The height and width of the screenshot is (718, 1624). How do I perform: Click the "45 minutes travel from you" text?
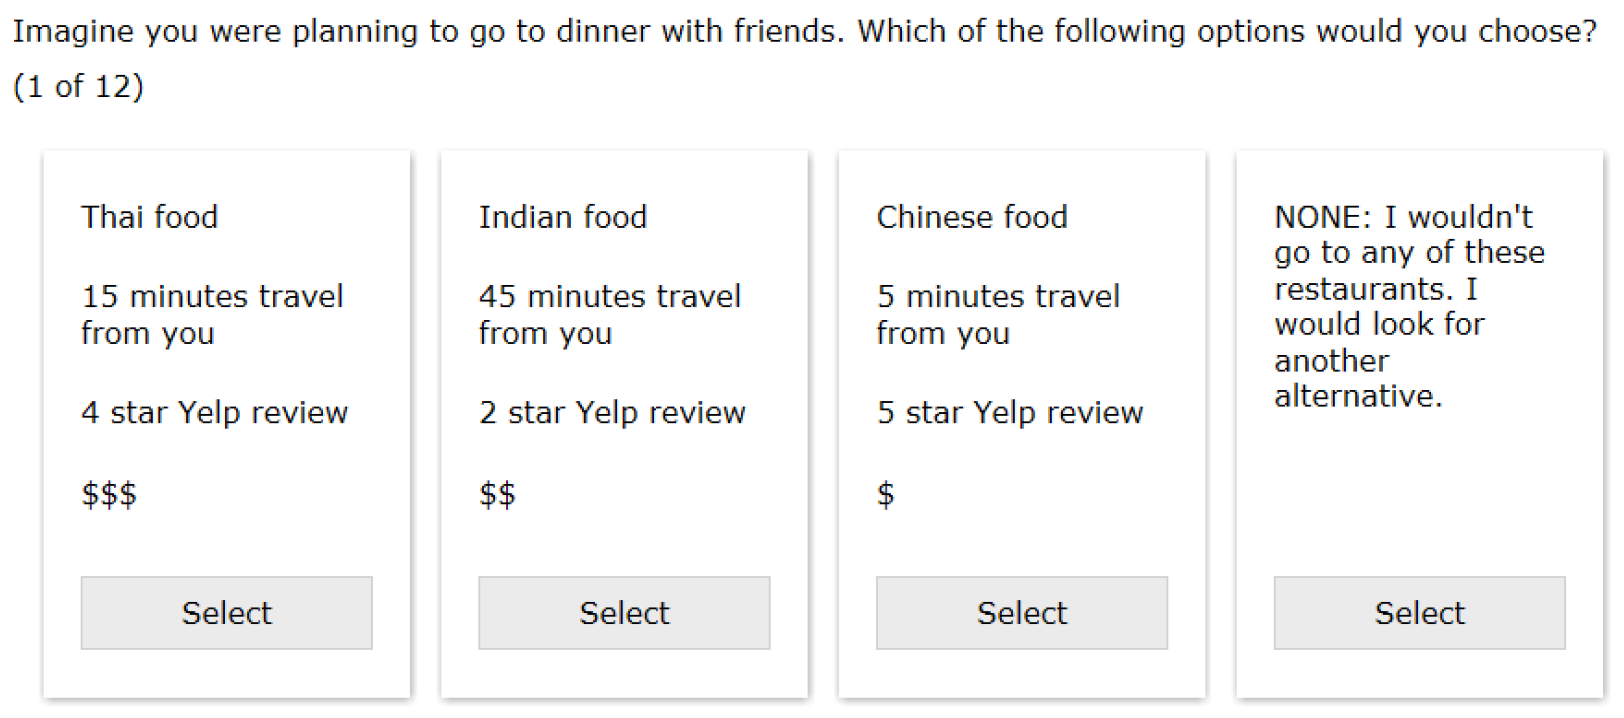[x=609, y=314]
